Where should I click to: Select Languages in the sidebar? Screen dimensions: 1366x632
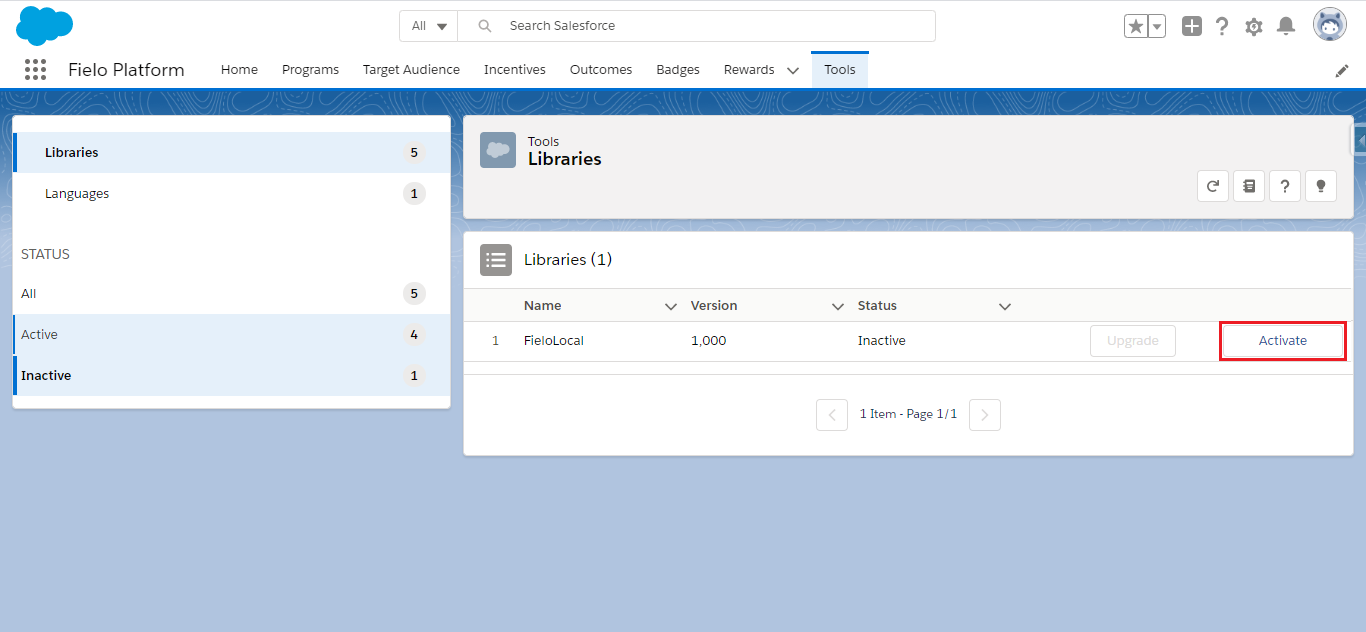point(232,194)
